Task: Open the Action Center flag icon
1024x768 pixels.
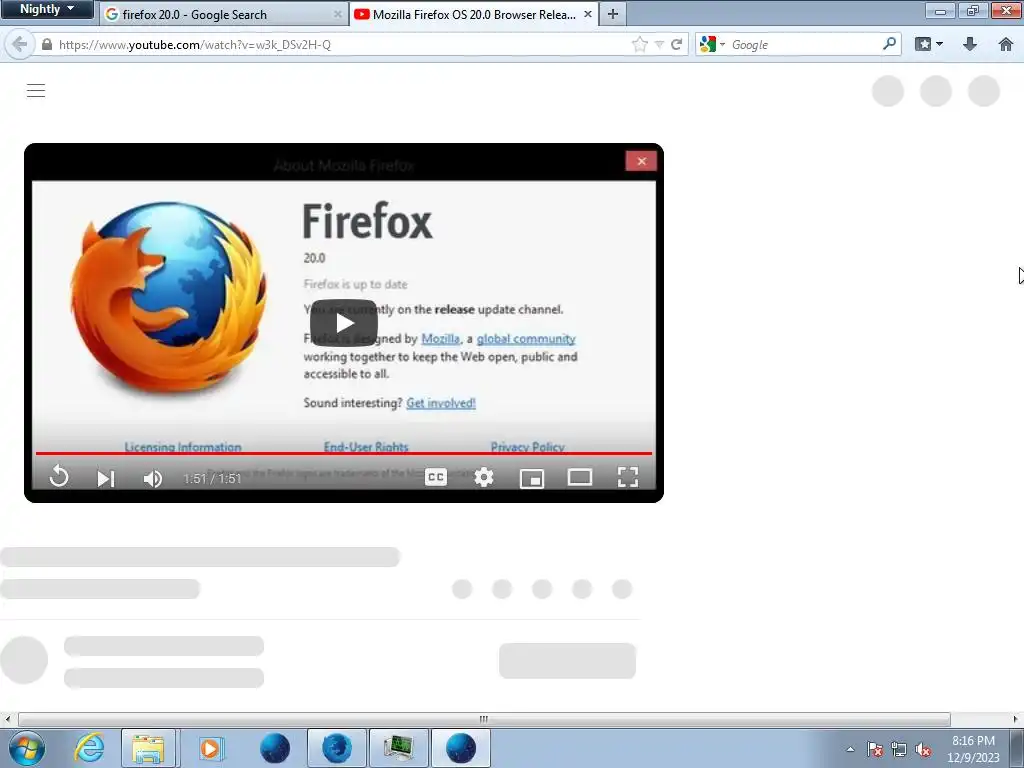Action: (x=875, y=749)
